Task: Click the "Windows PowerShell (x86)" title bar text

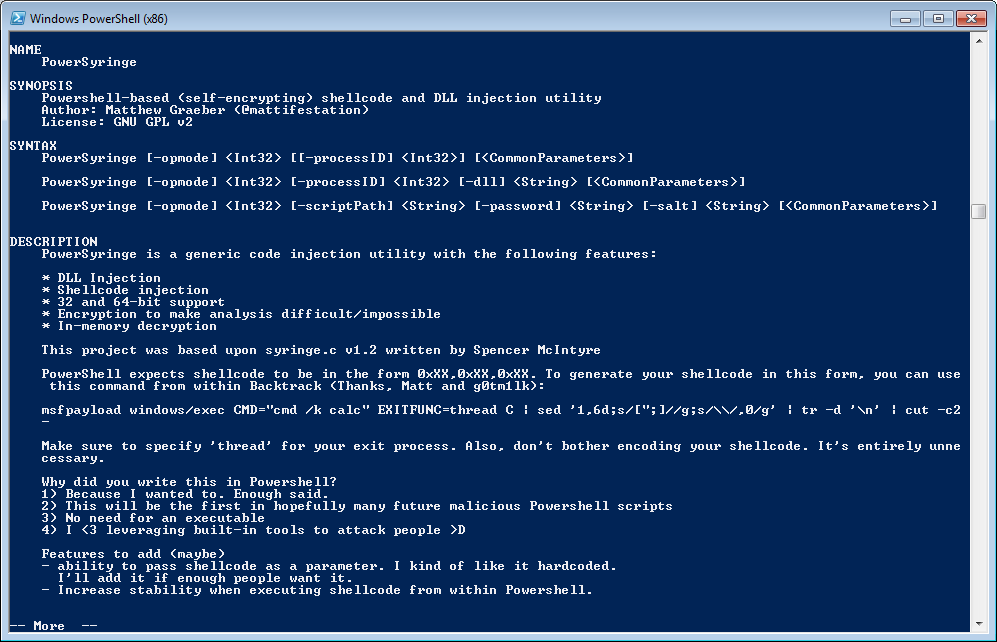Action: coord(99,18)
